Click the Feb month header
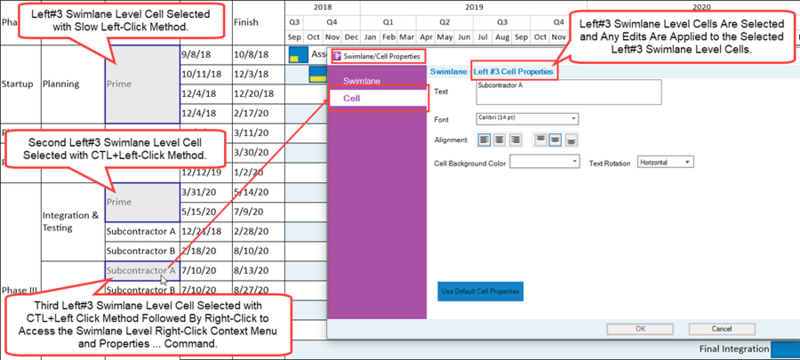Screen dimensions: 800x360 click(x=389, y=37)
